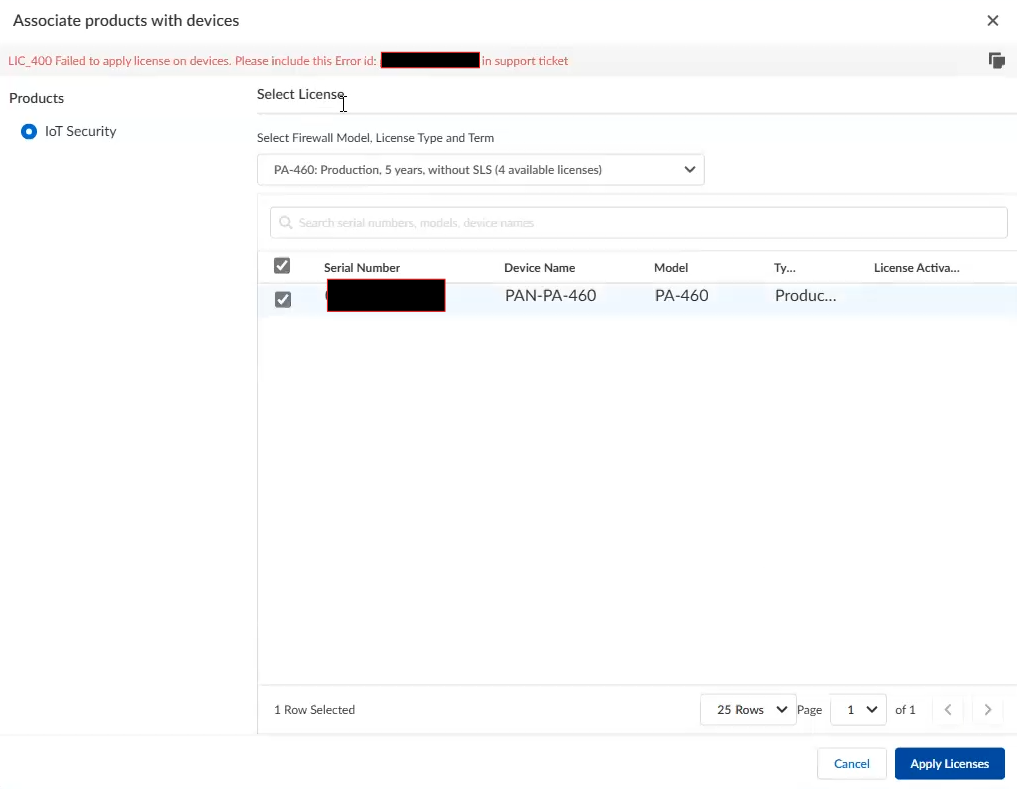1017x789 pixels.
Task: Sort by Serial Number column header
Action: [362, 268]
